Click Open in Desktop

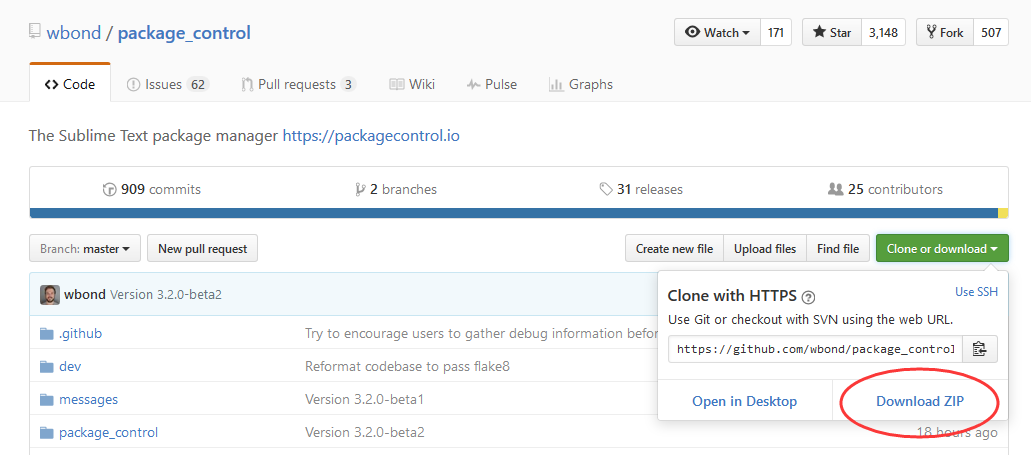point(744,401)
